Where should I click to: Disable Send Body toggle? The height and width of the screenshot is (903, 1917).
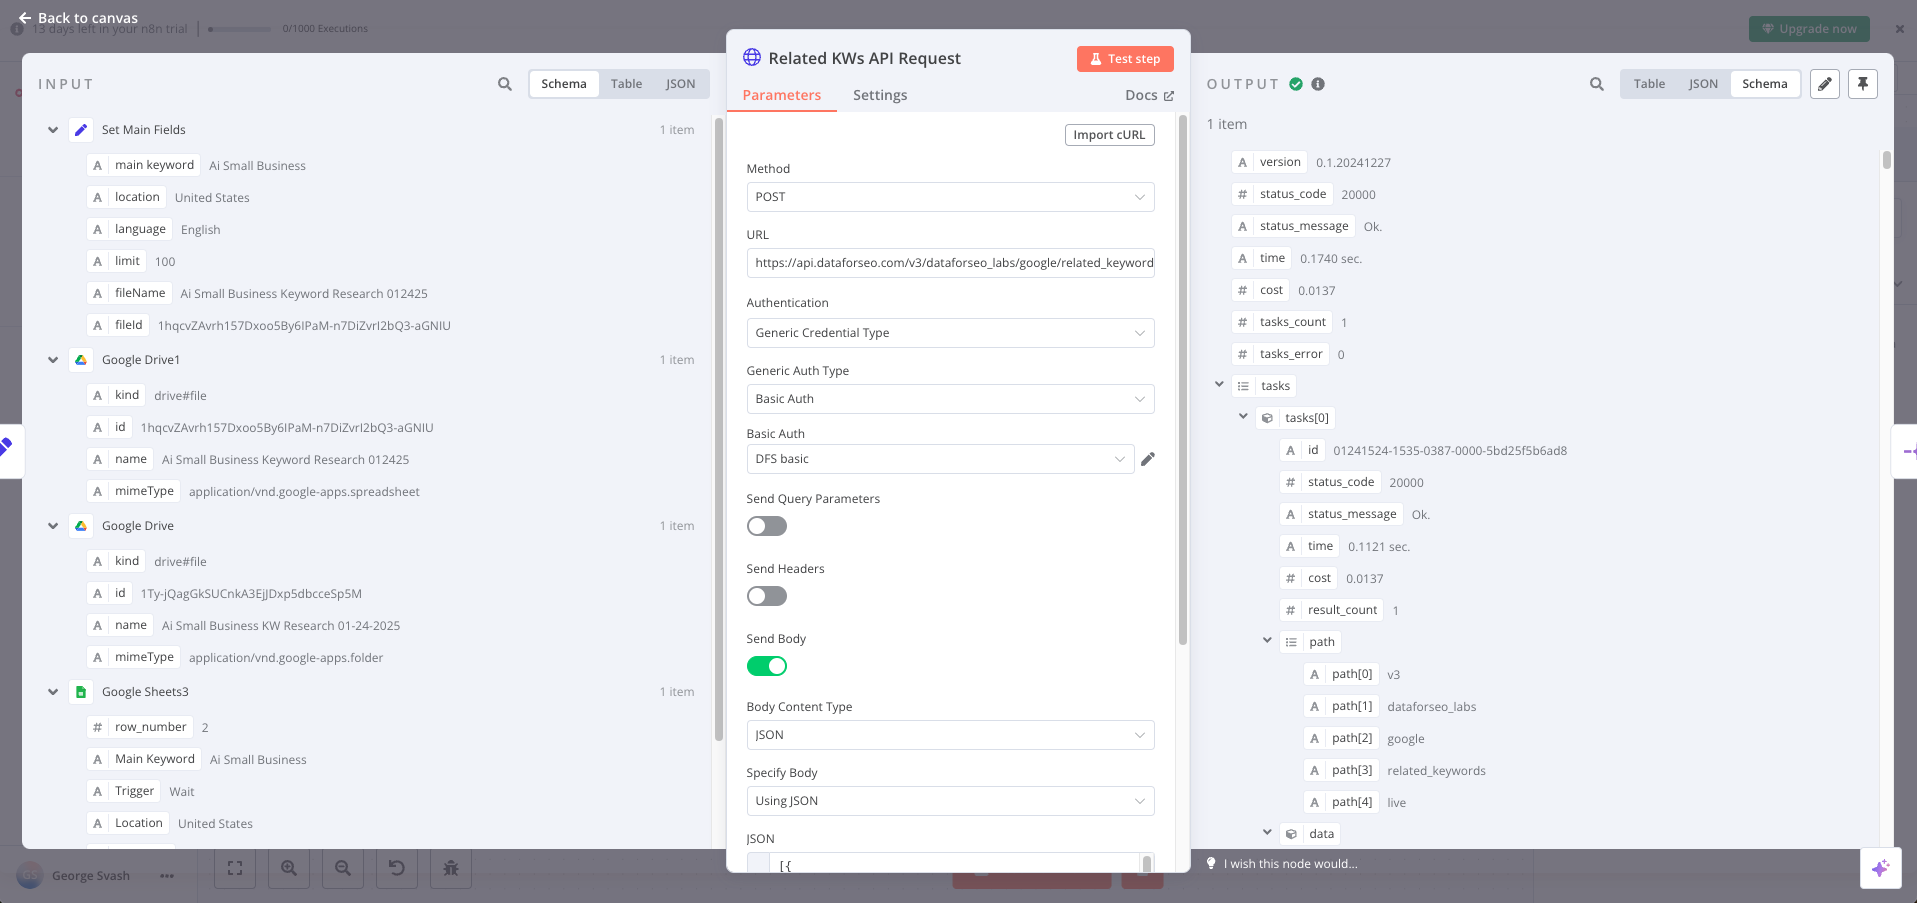click(767, 666)
